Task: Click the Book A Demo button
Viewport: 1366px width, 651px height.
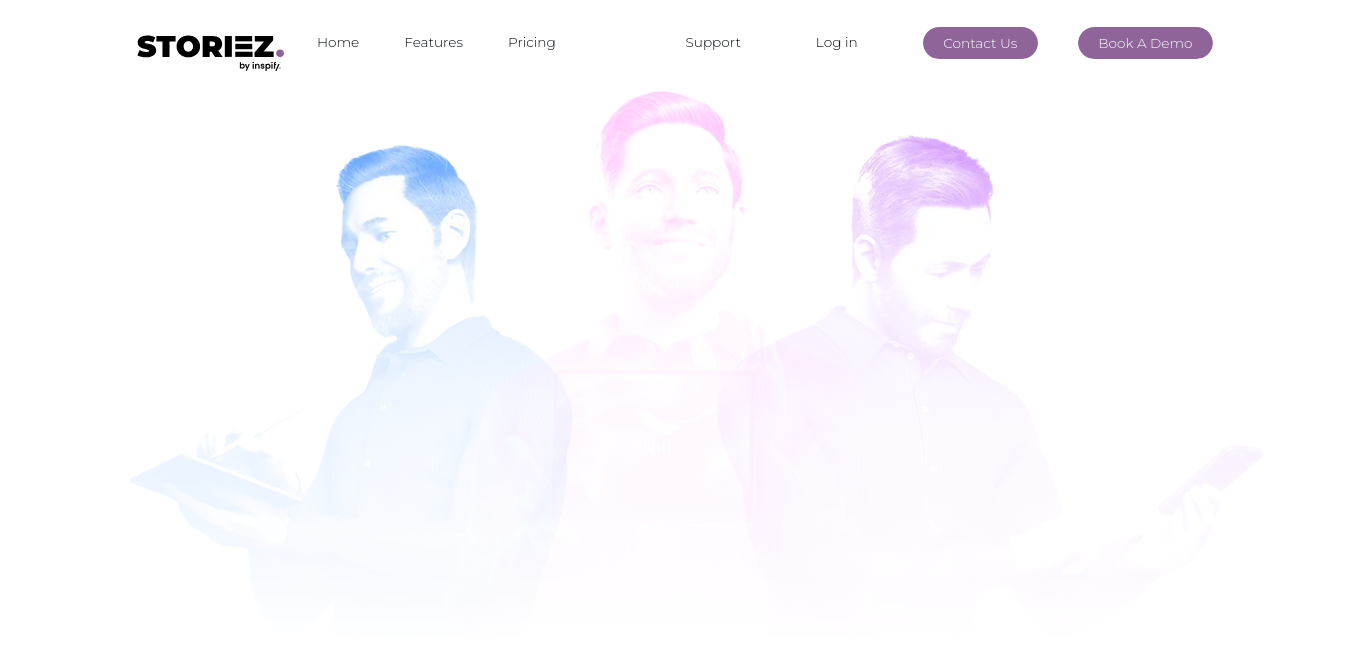Action: [1145, 43]
